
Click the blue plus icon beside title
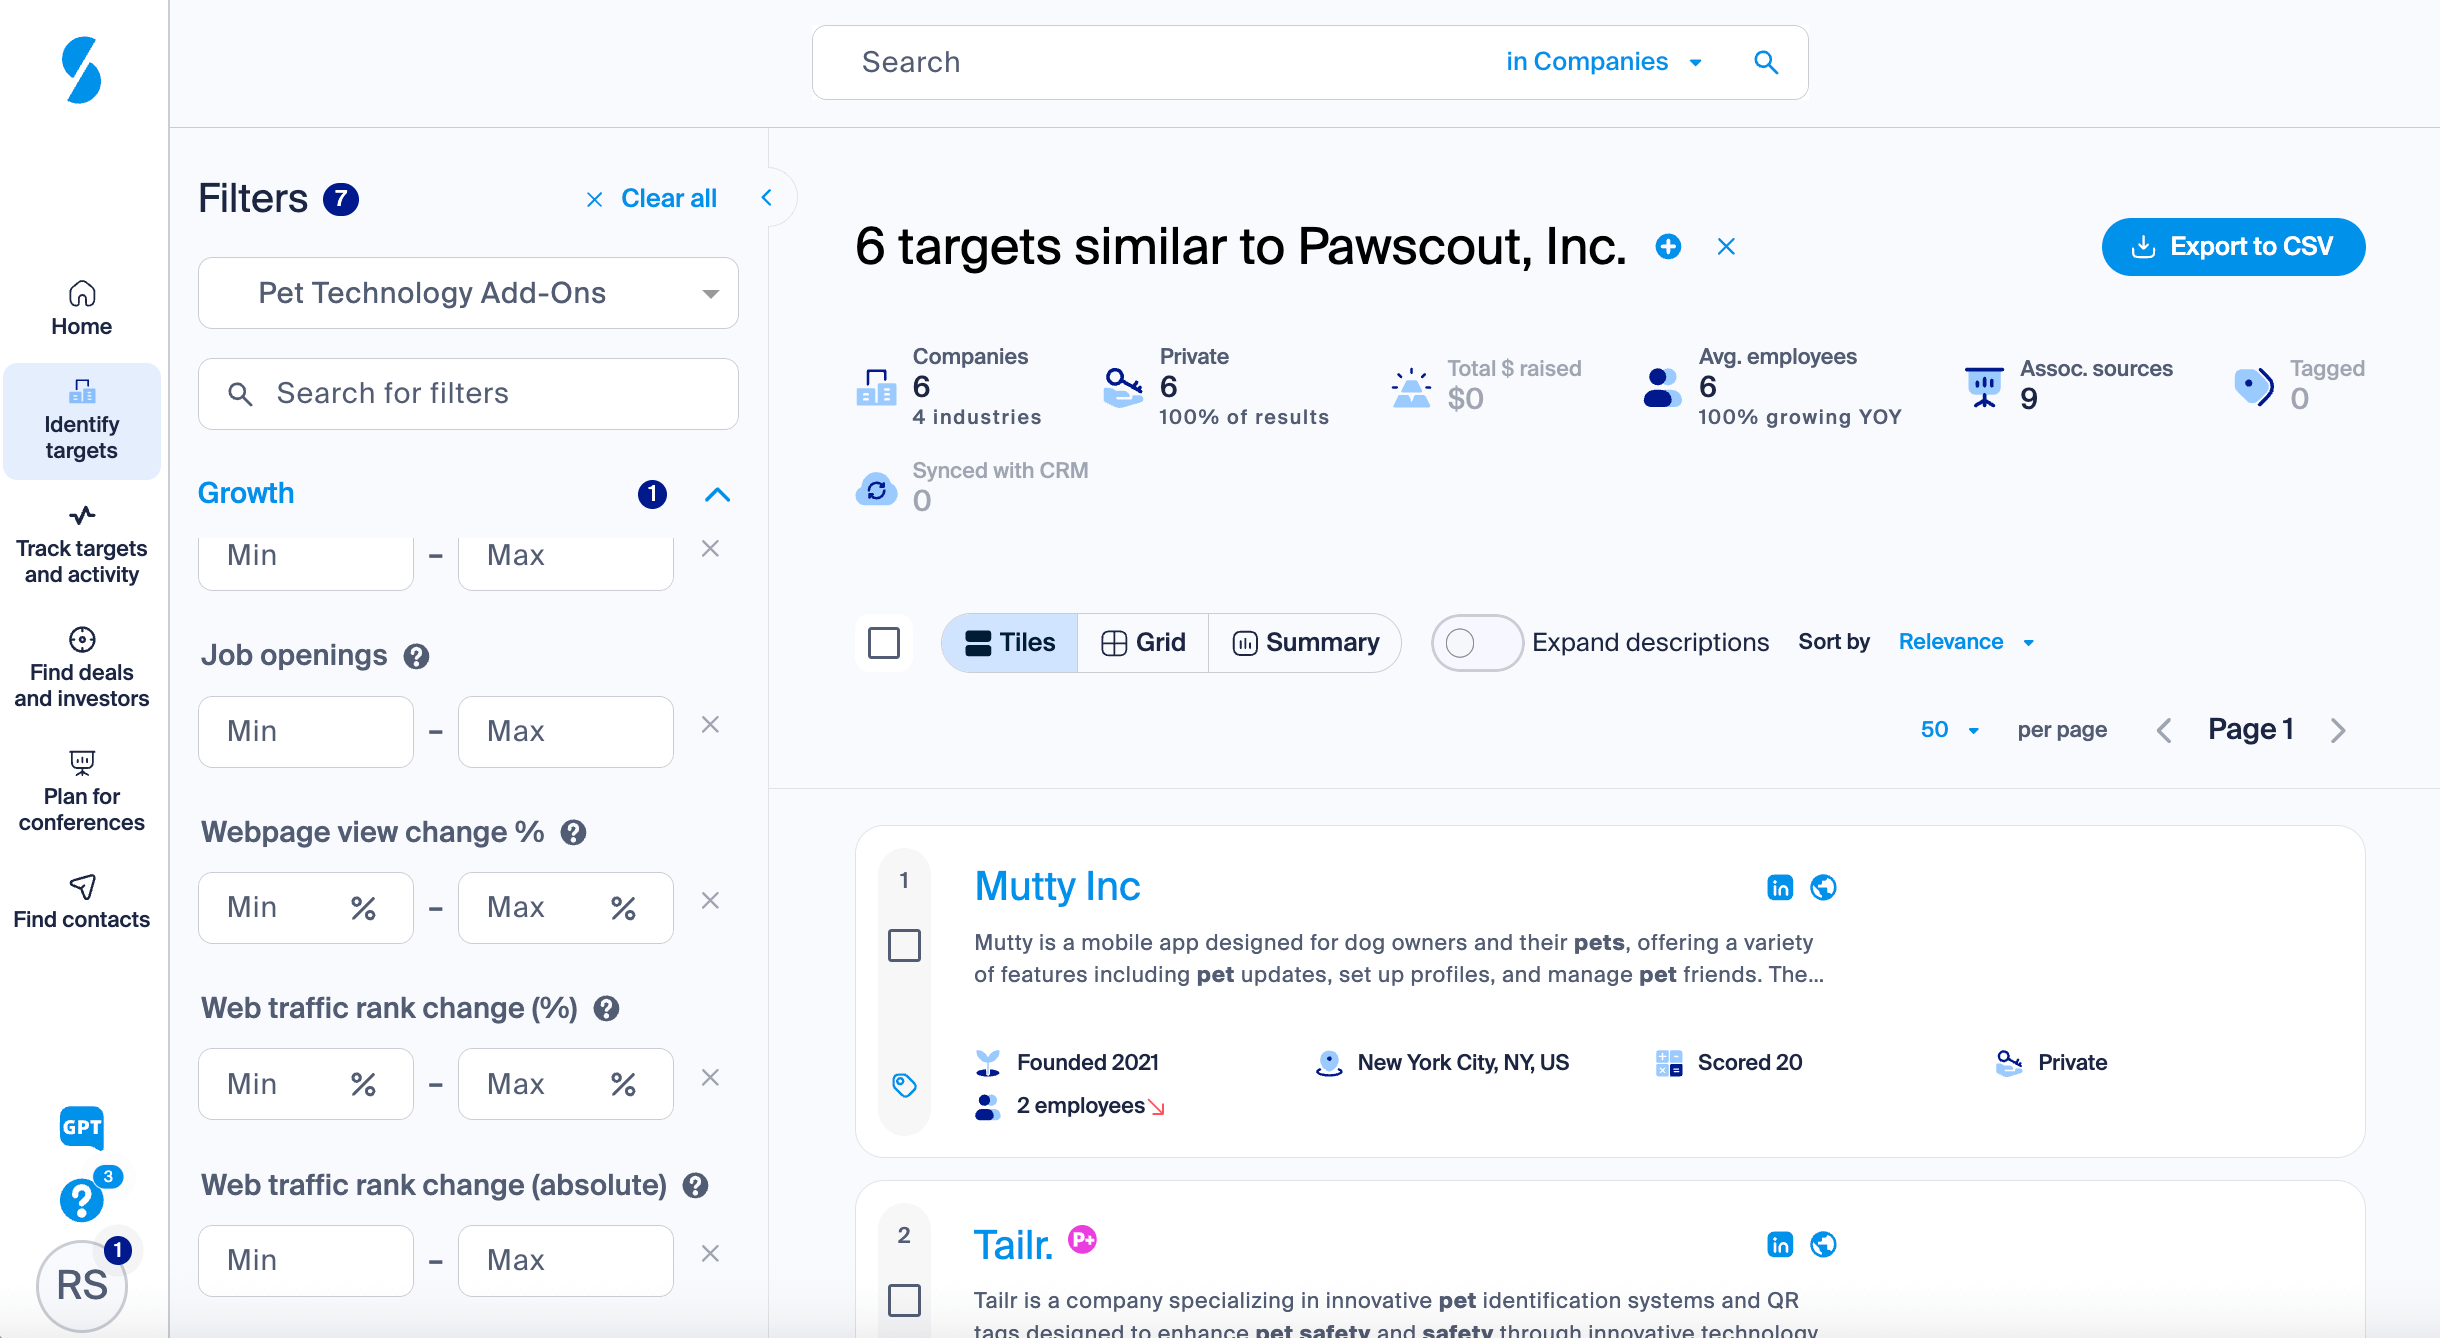click(1668, 246)
